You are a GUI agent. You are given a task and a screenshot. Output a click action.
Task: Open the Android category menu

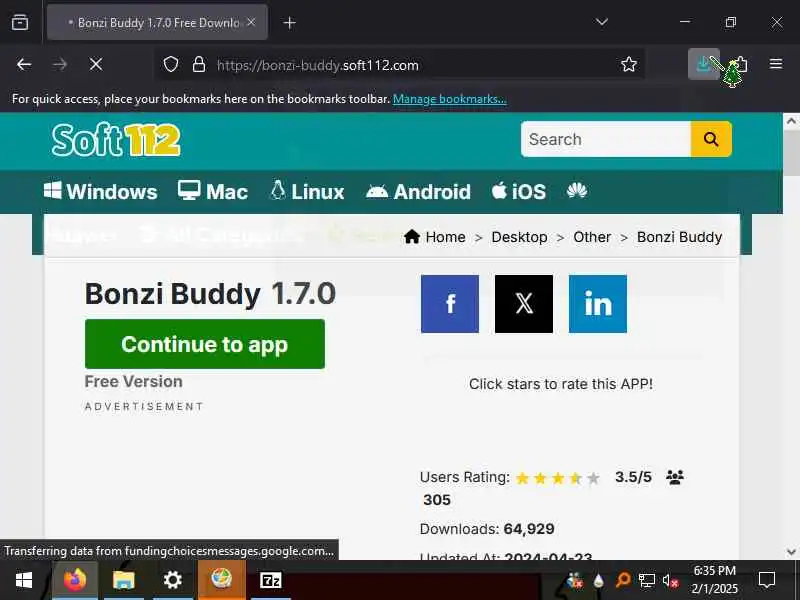coord(418,192)
